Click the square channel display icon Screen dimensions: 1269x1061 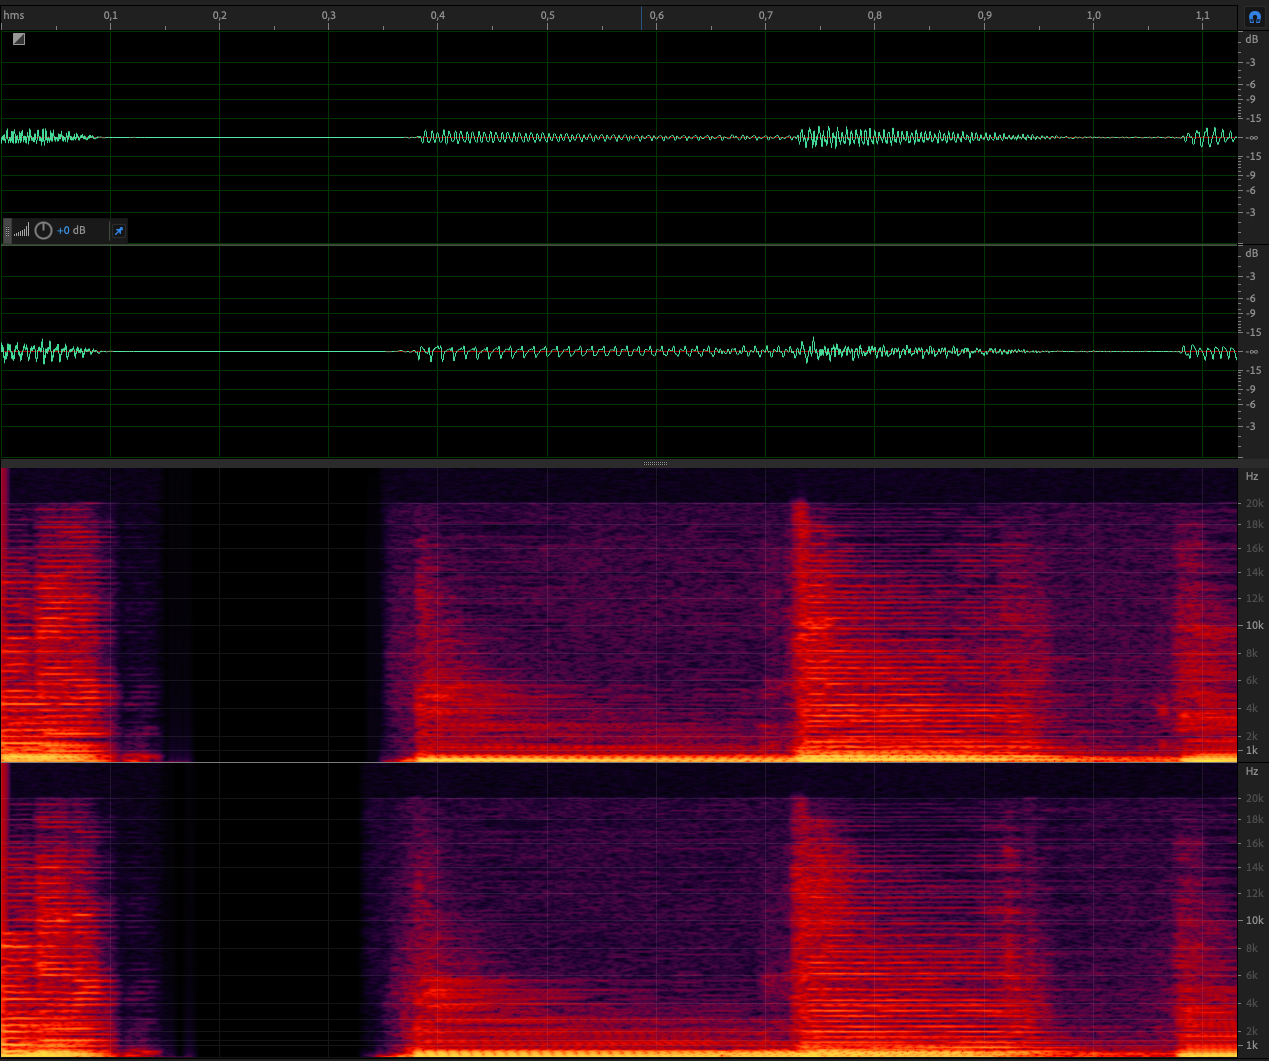point(19,39)
